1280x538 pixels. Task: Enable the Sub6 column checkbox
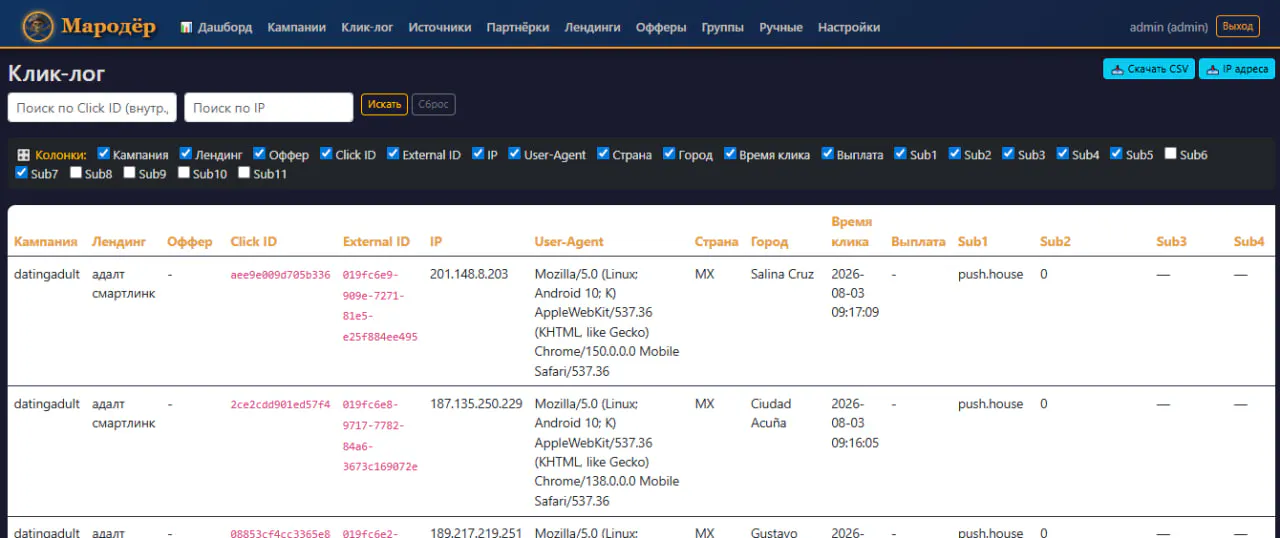coord(1170,154)
